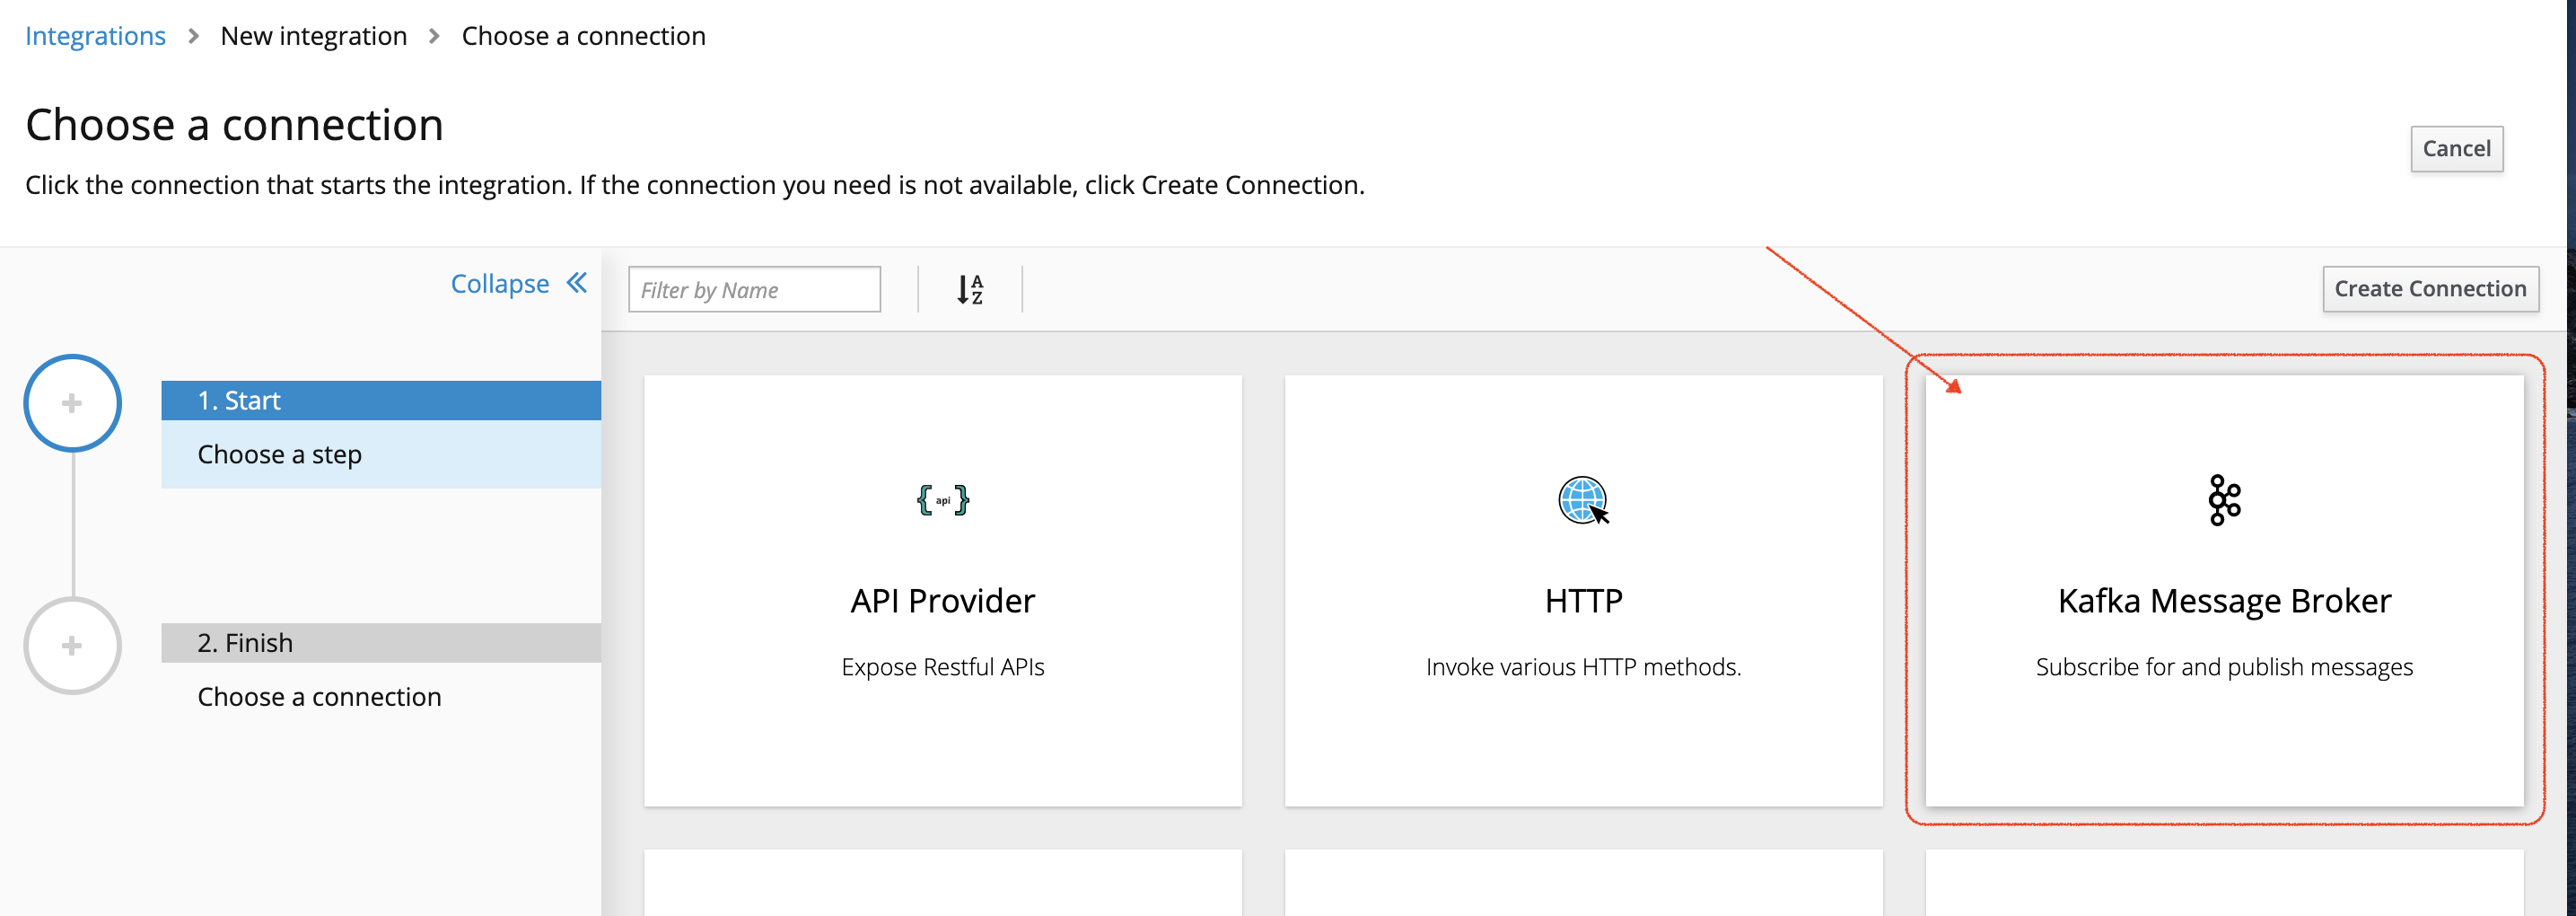Click the Choose a connection breadcrumb
The image size is (2576, 916).
pyautogui.click(x=583, y=36)
